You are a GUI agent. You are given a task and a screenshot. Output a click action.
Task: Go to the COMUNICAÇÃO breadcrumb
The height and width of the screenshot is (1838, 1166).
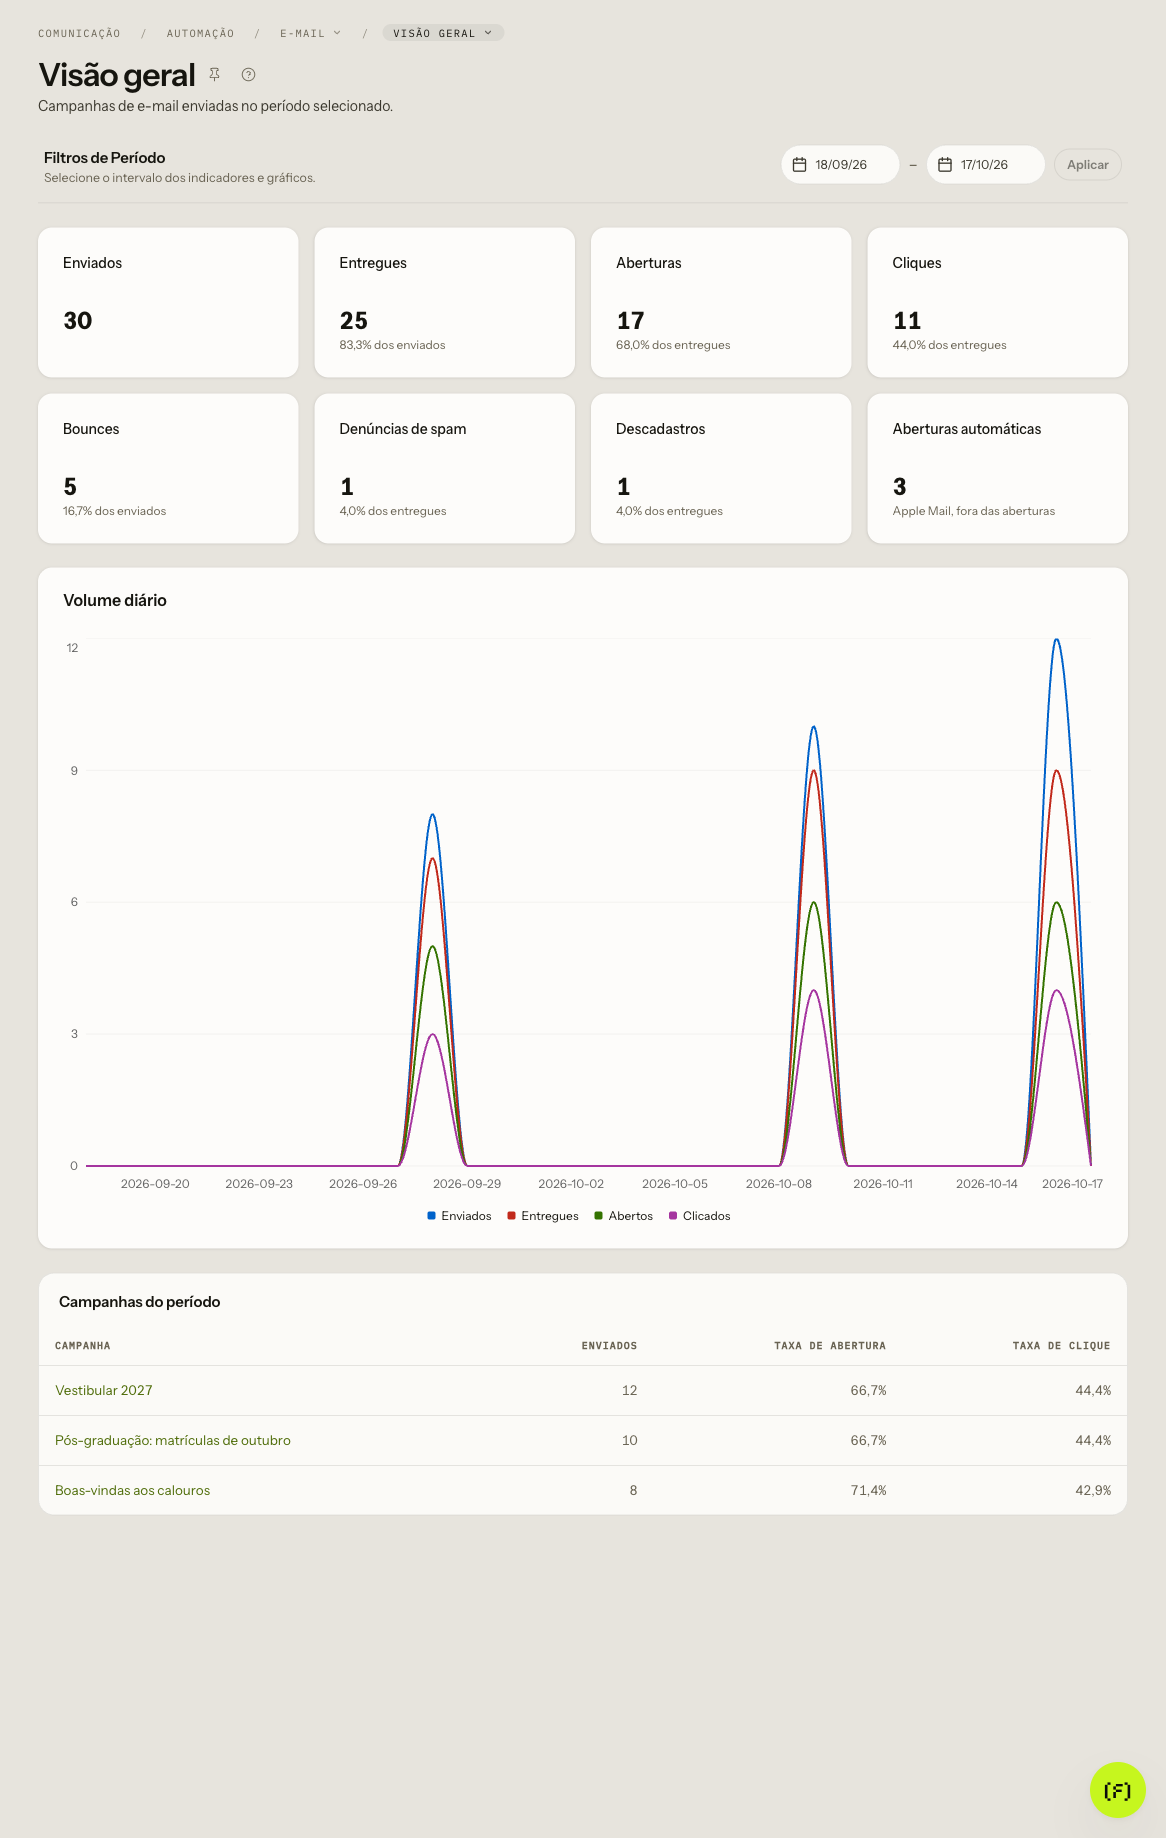coord(79,33)
